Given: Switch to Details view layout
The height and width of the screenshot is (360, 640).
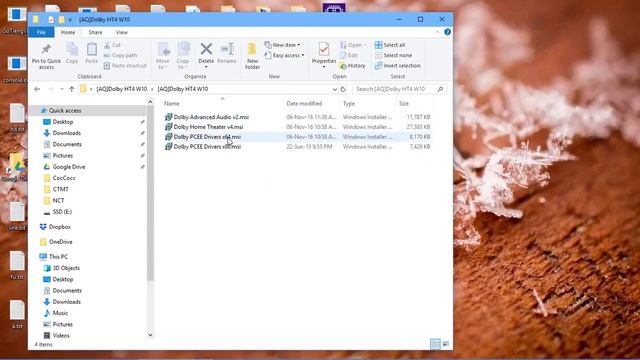Looking at the screenshot, I should coord(435,344).
